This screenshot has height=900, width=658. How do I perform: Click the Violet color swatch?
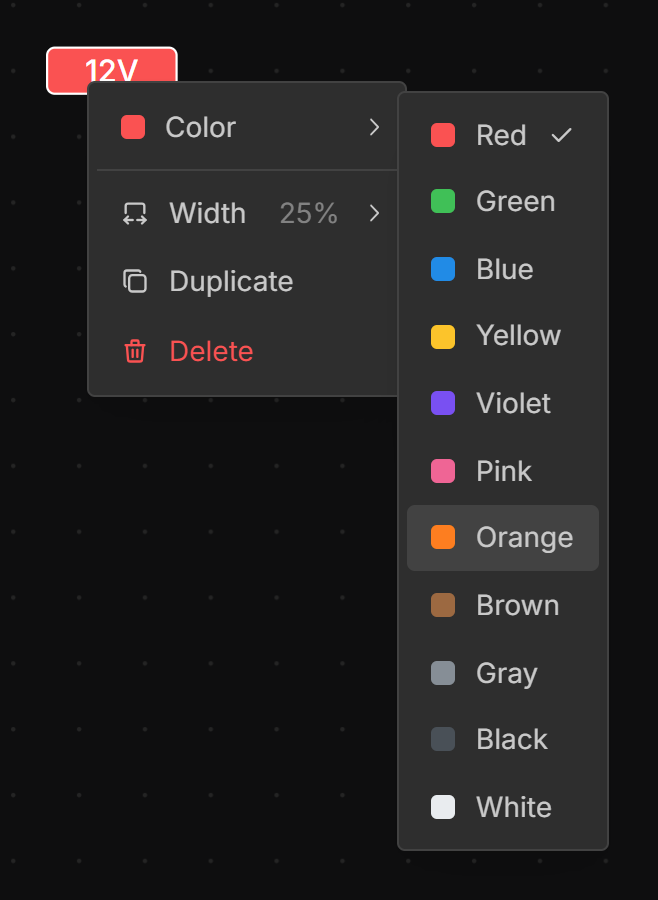(443, 404)
